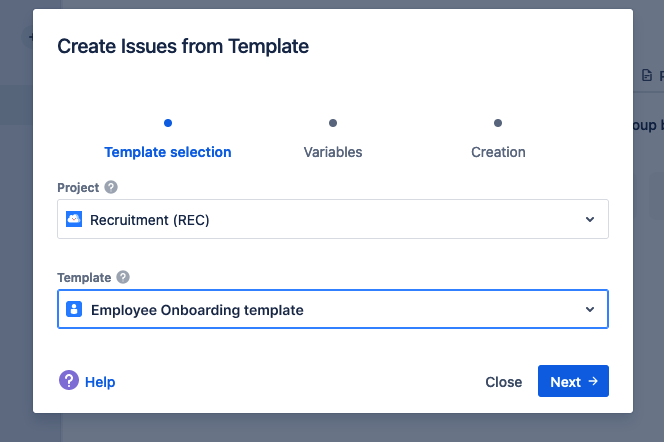Click the help icon beside Project label
Viewport: 664px width, 442px height.
coord(111,187)
